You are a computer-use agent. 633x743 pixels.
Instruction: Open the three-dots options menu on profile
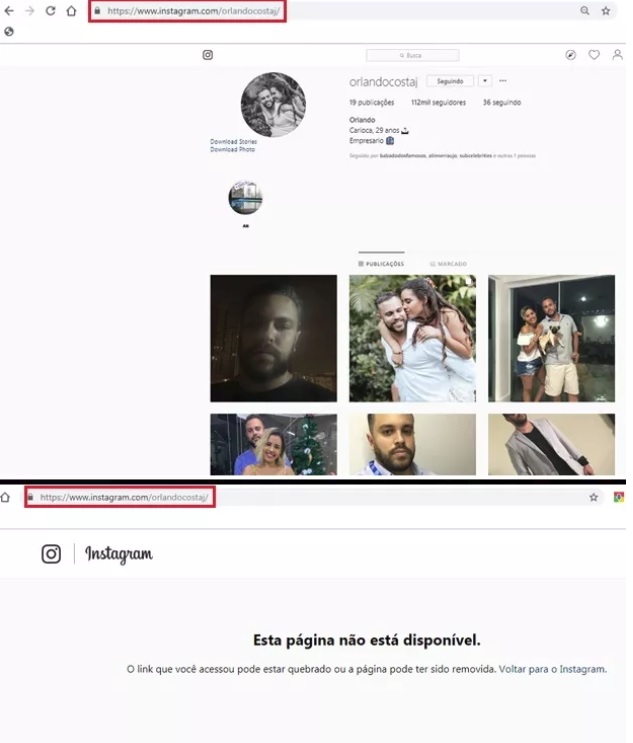503,81
